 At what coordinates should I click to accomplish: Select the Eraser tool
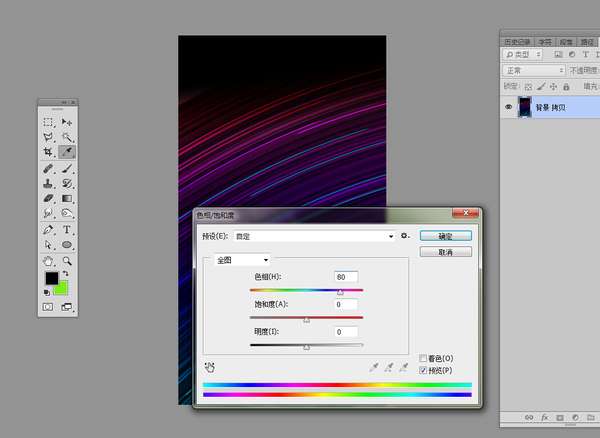pyautogui.click(x=48, y=198)
